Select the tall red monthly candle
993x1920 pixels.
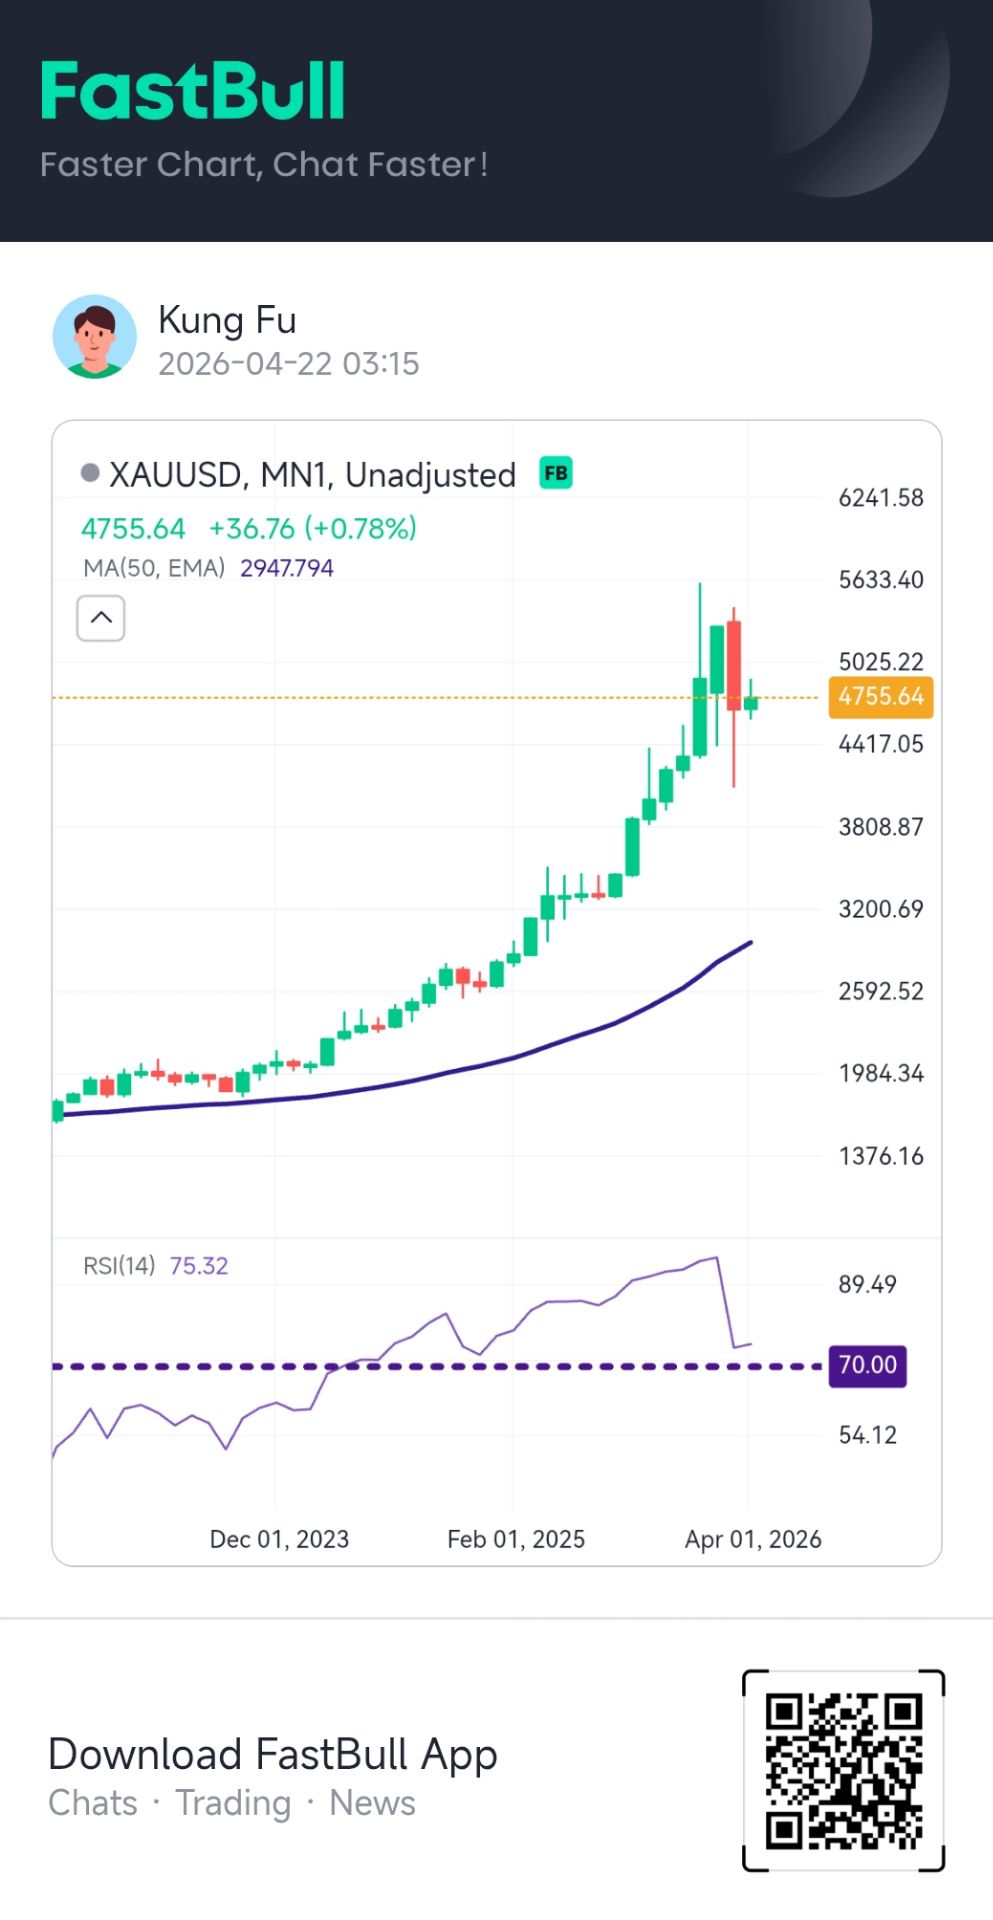point(734,665)
